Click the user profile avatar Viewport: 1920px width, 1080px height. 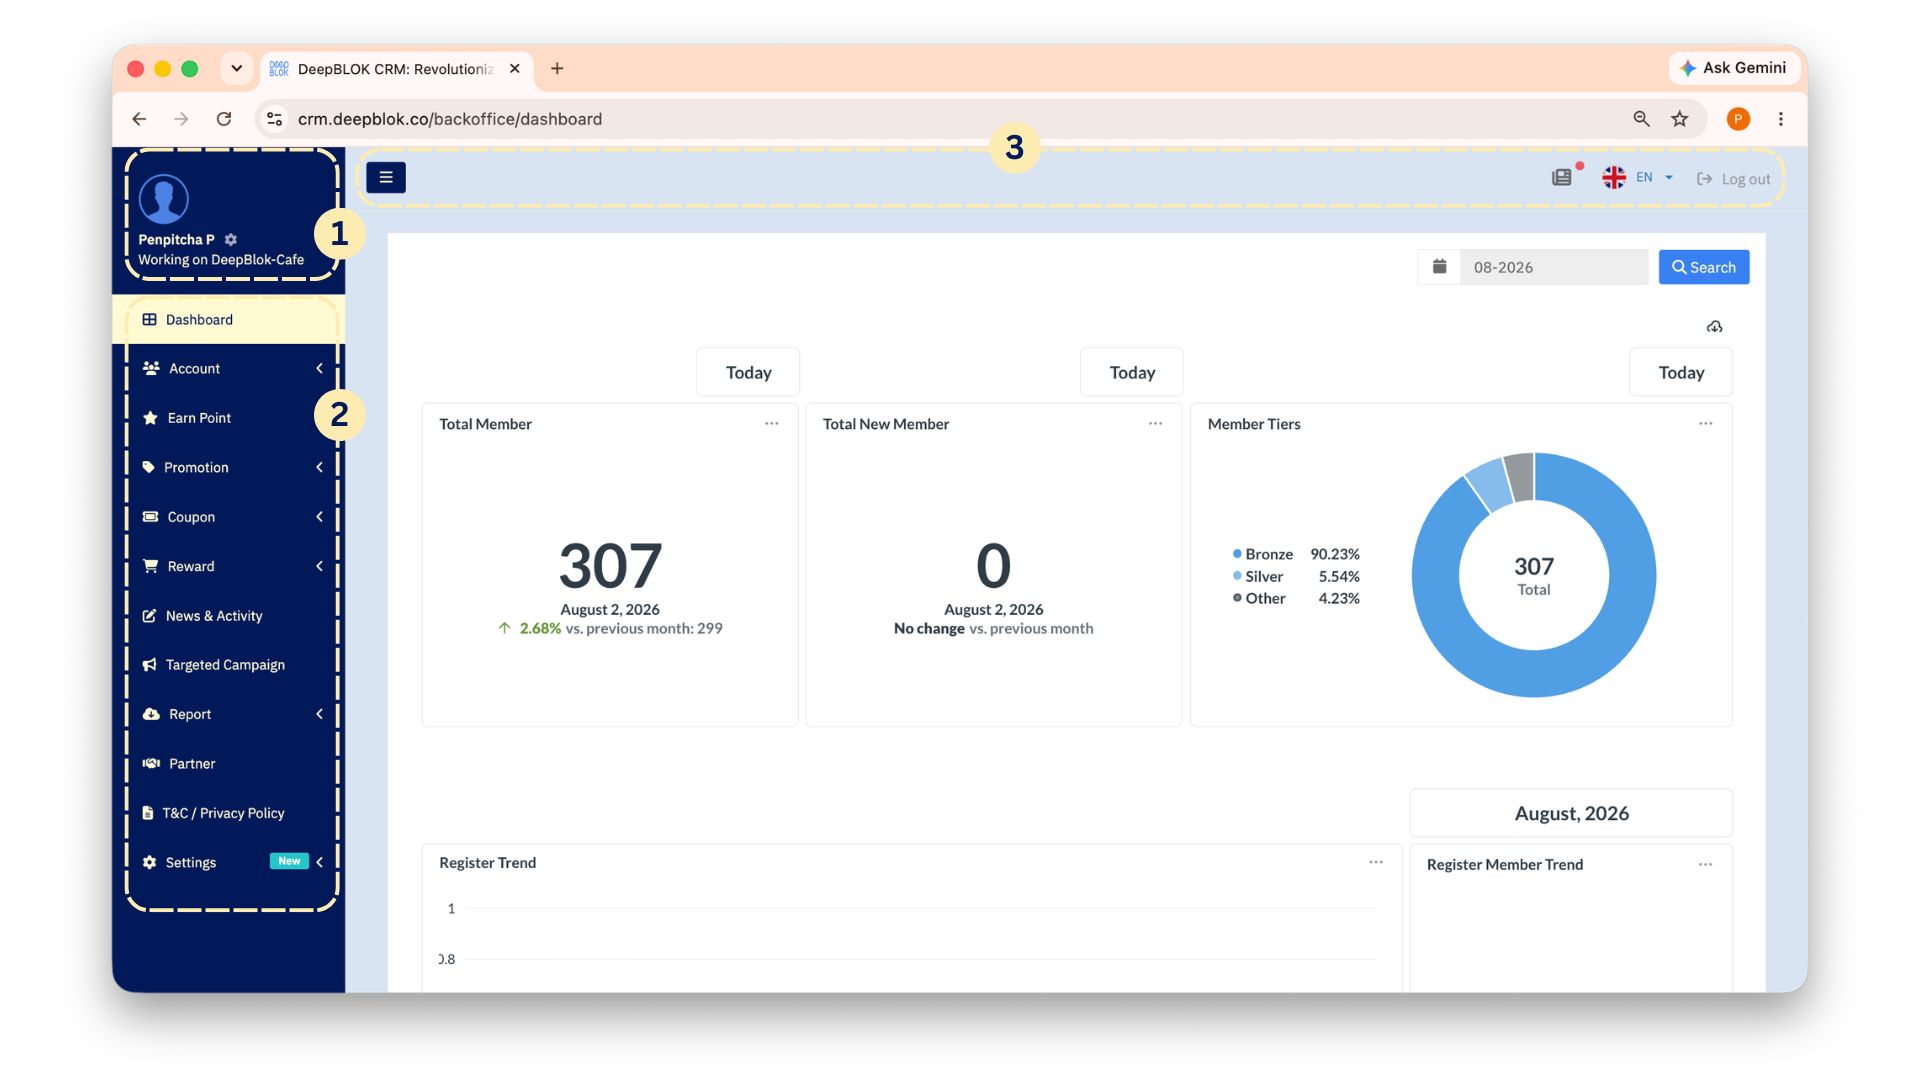click(x=164, y=198)
